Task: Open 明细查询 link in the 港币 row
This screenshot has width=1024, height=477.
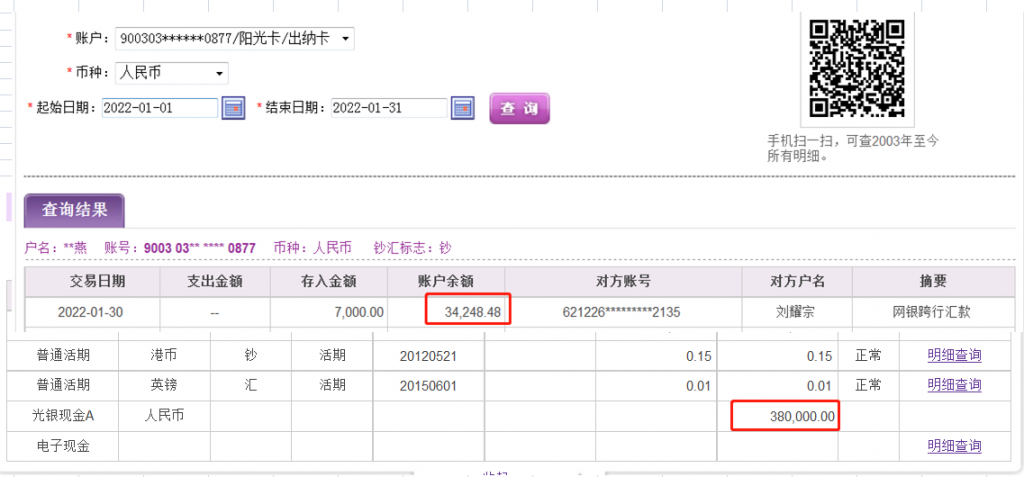Action: point(954,355)
